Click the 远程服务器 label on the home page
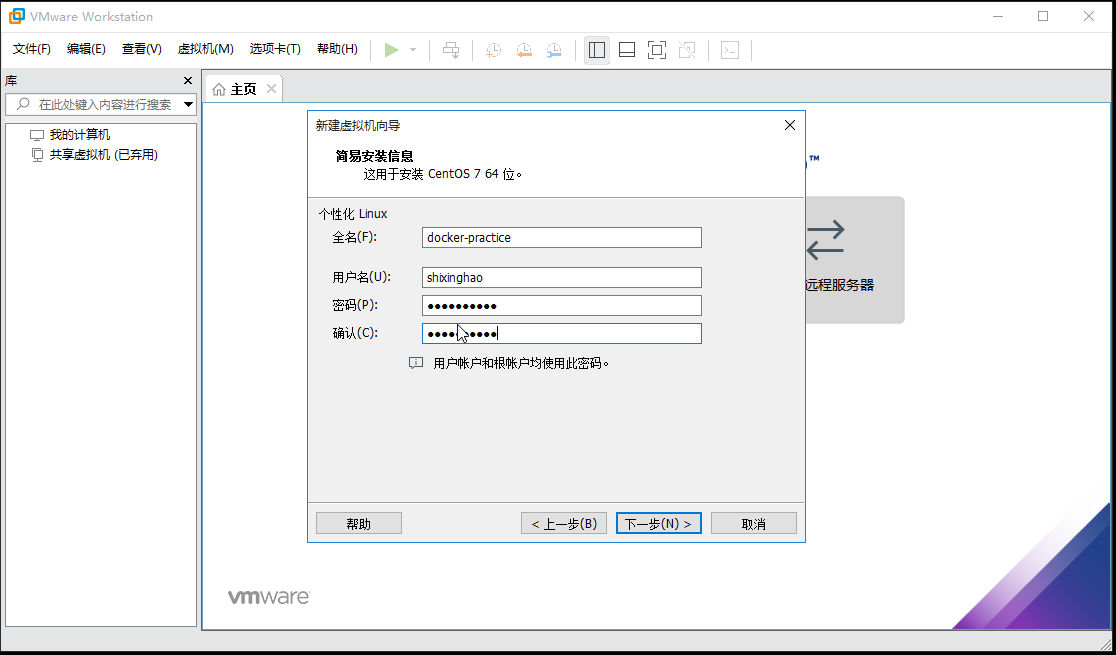This screenshot has height=655, width=1116. (840, 285)
